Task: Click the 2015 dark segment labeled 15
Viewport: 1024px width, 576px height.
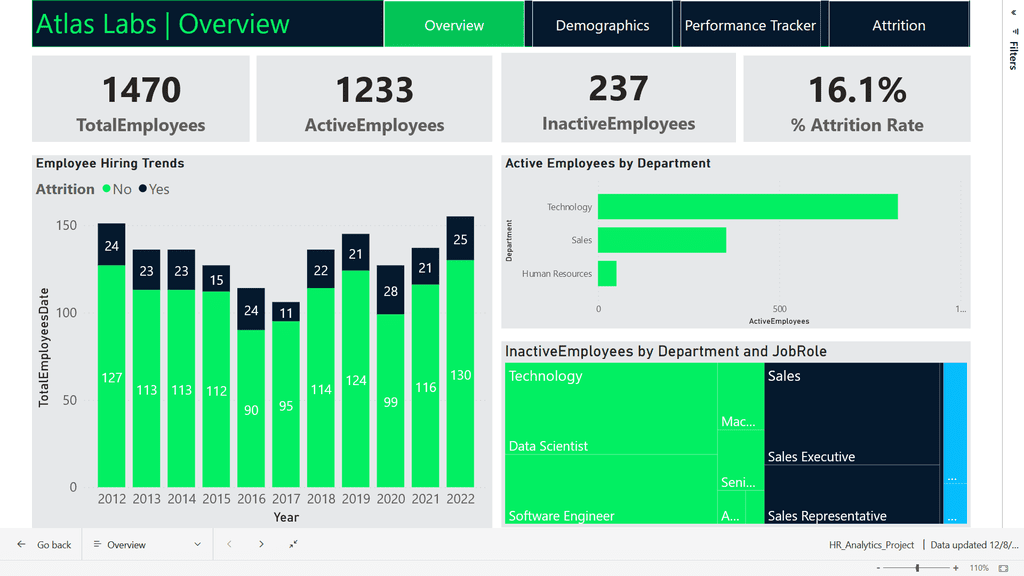Action: click(x=216, y=278)
